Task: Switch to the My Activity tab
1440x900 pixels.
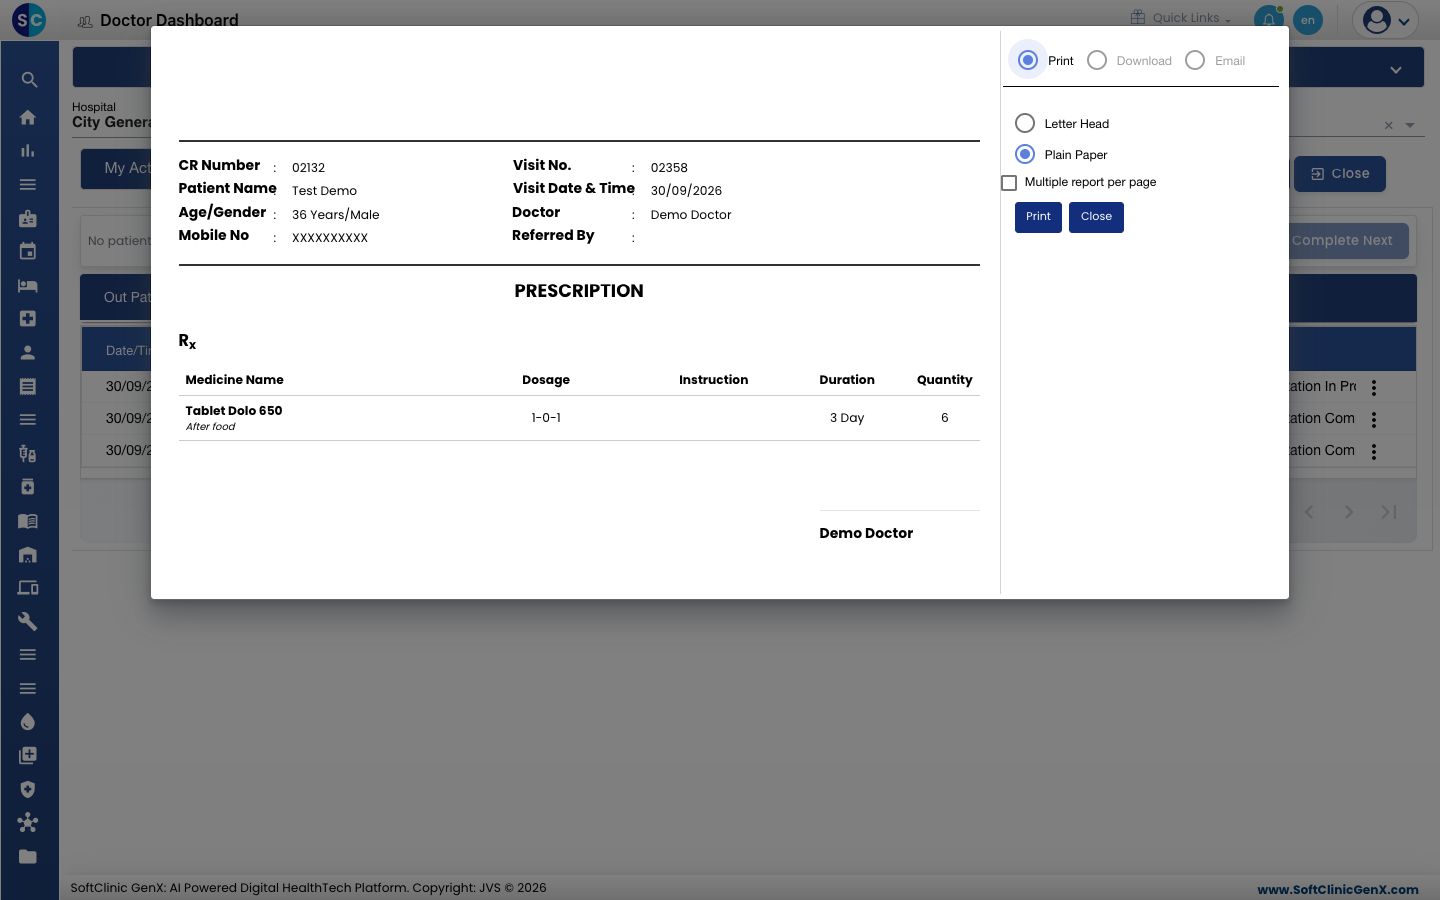Action: click(x=116, y=168)
